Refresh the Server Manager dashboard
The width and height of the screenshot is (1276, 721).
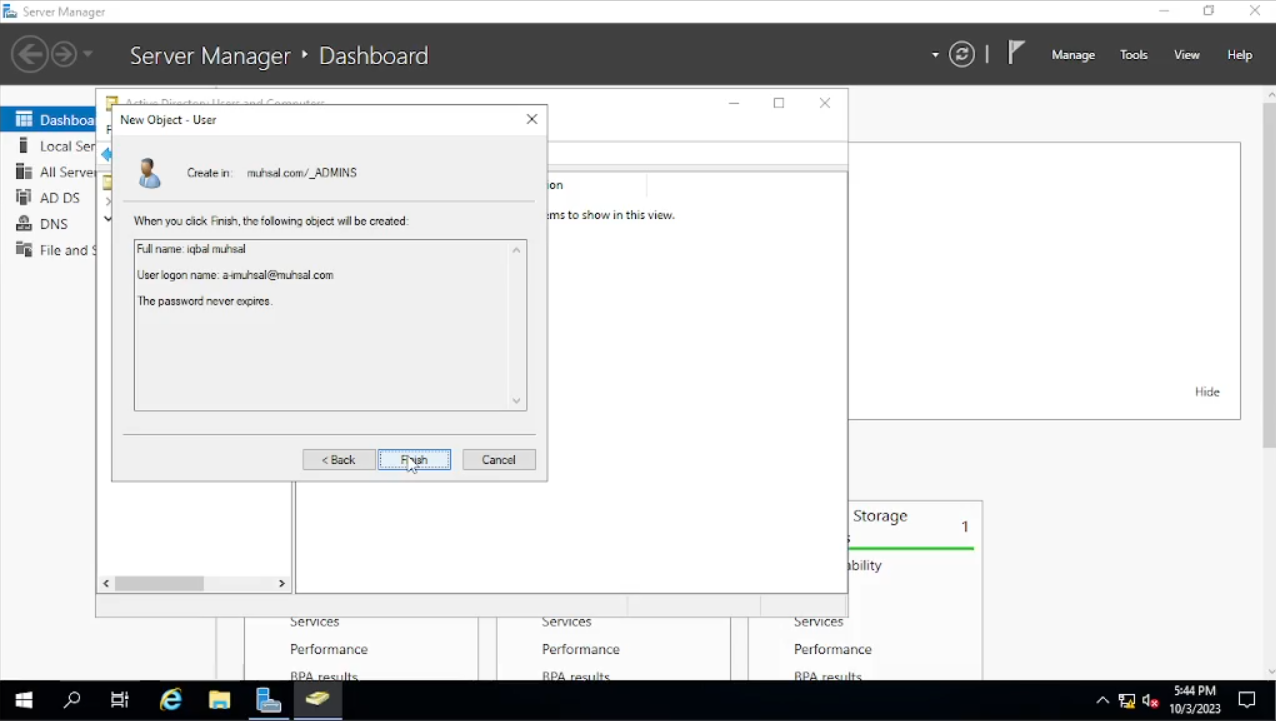coord(962,55)
